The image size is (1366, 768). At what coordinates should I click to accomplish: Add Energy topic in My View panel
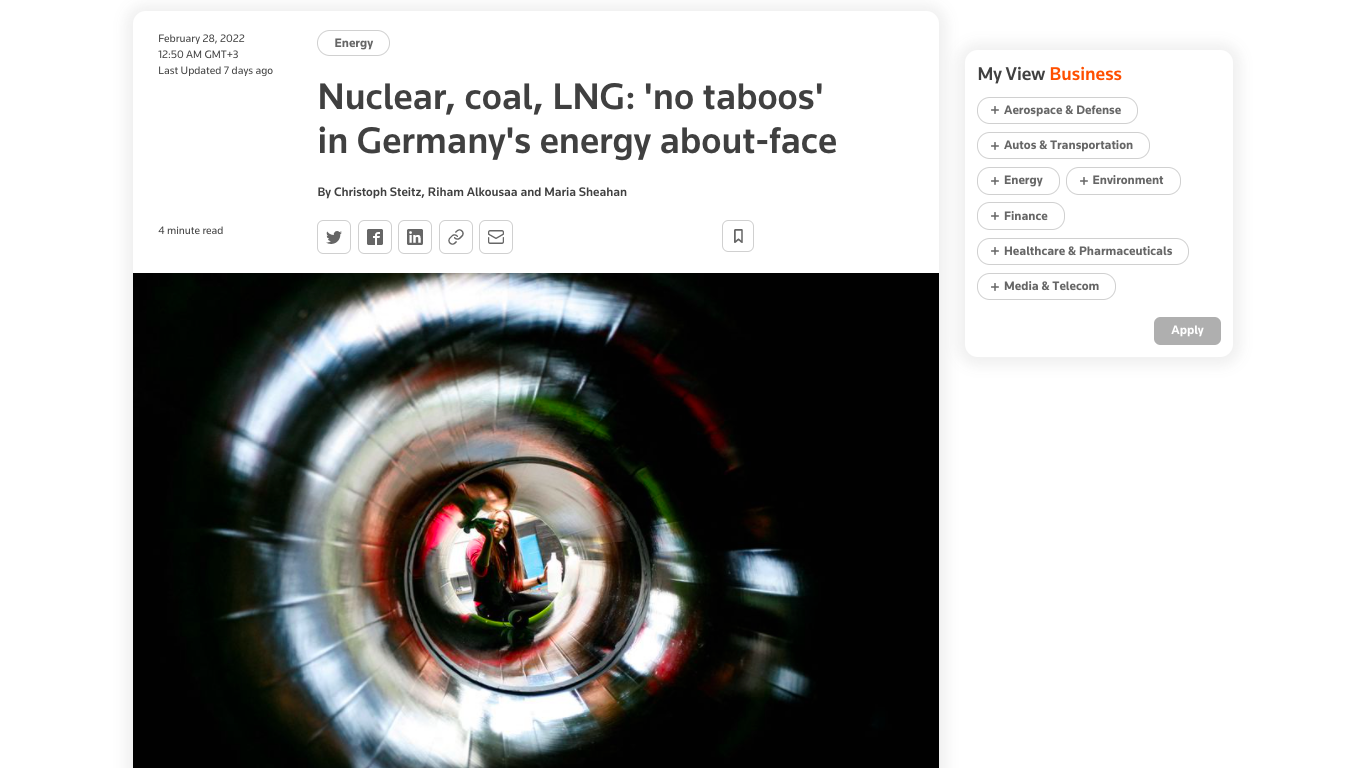click(x=1018, y=180)
